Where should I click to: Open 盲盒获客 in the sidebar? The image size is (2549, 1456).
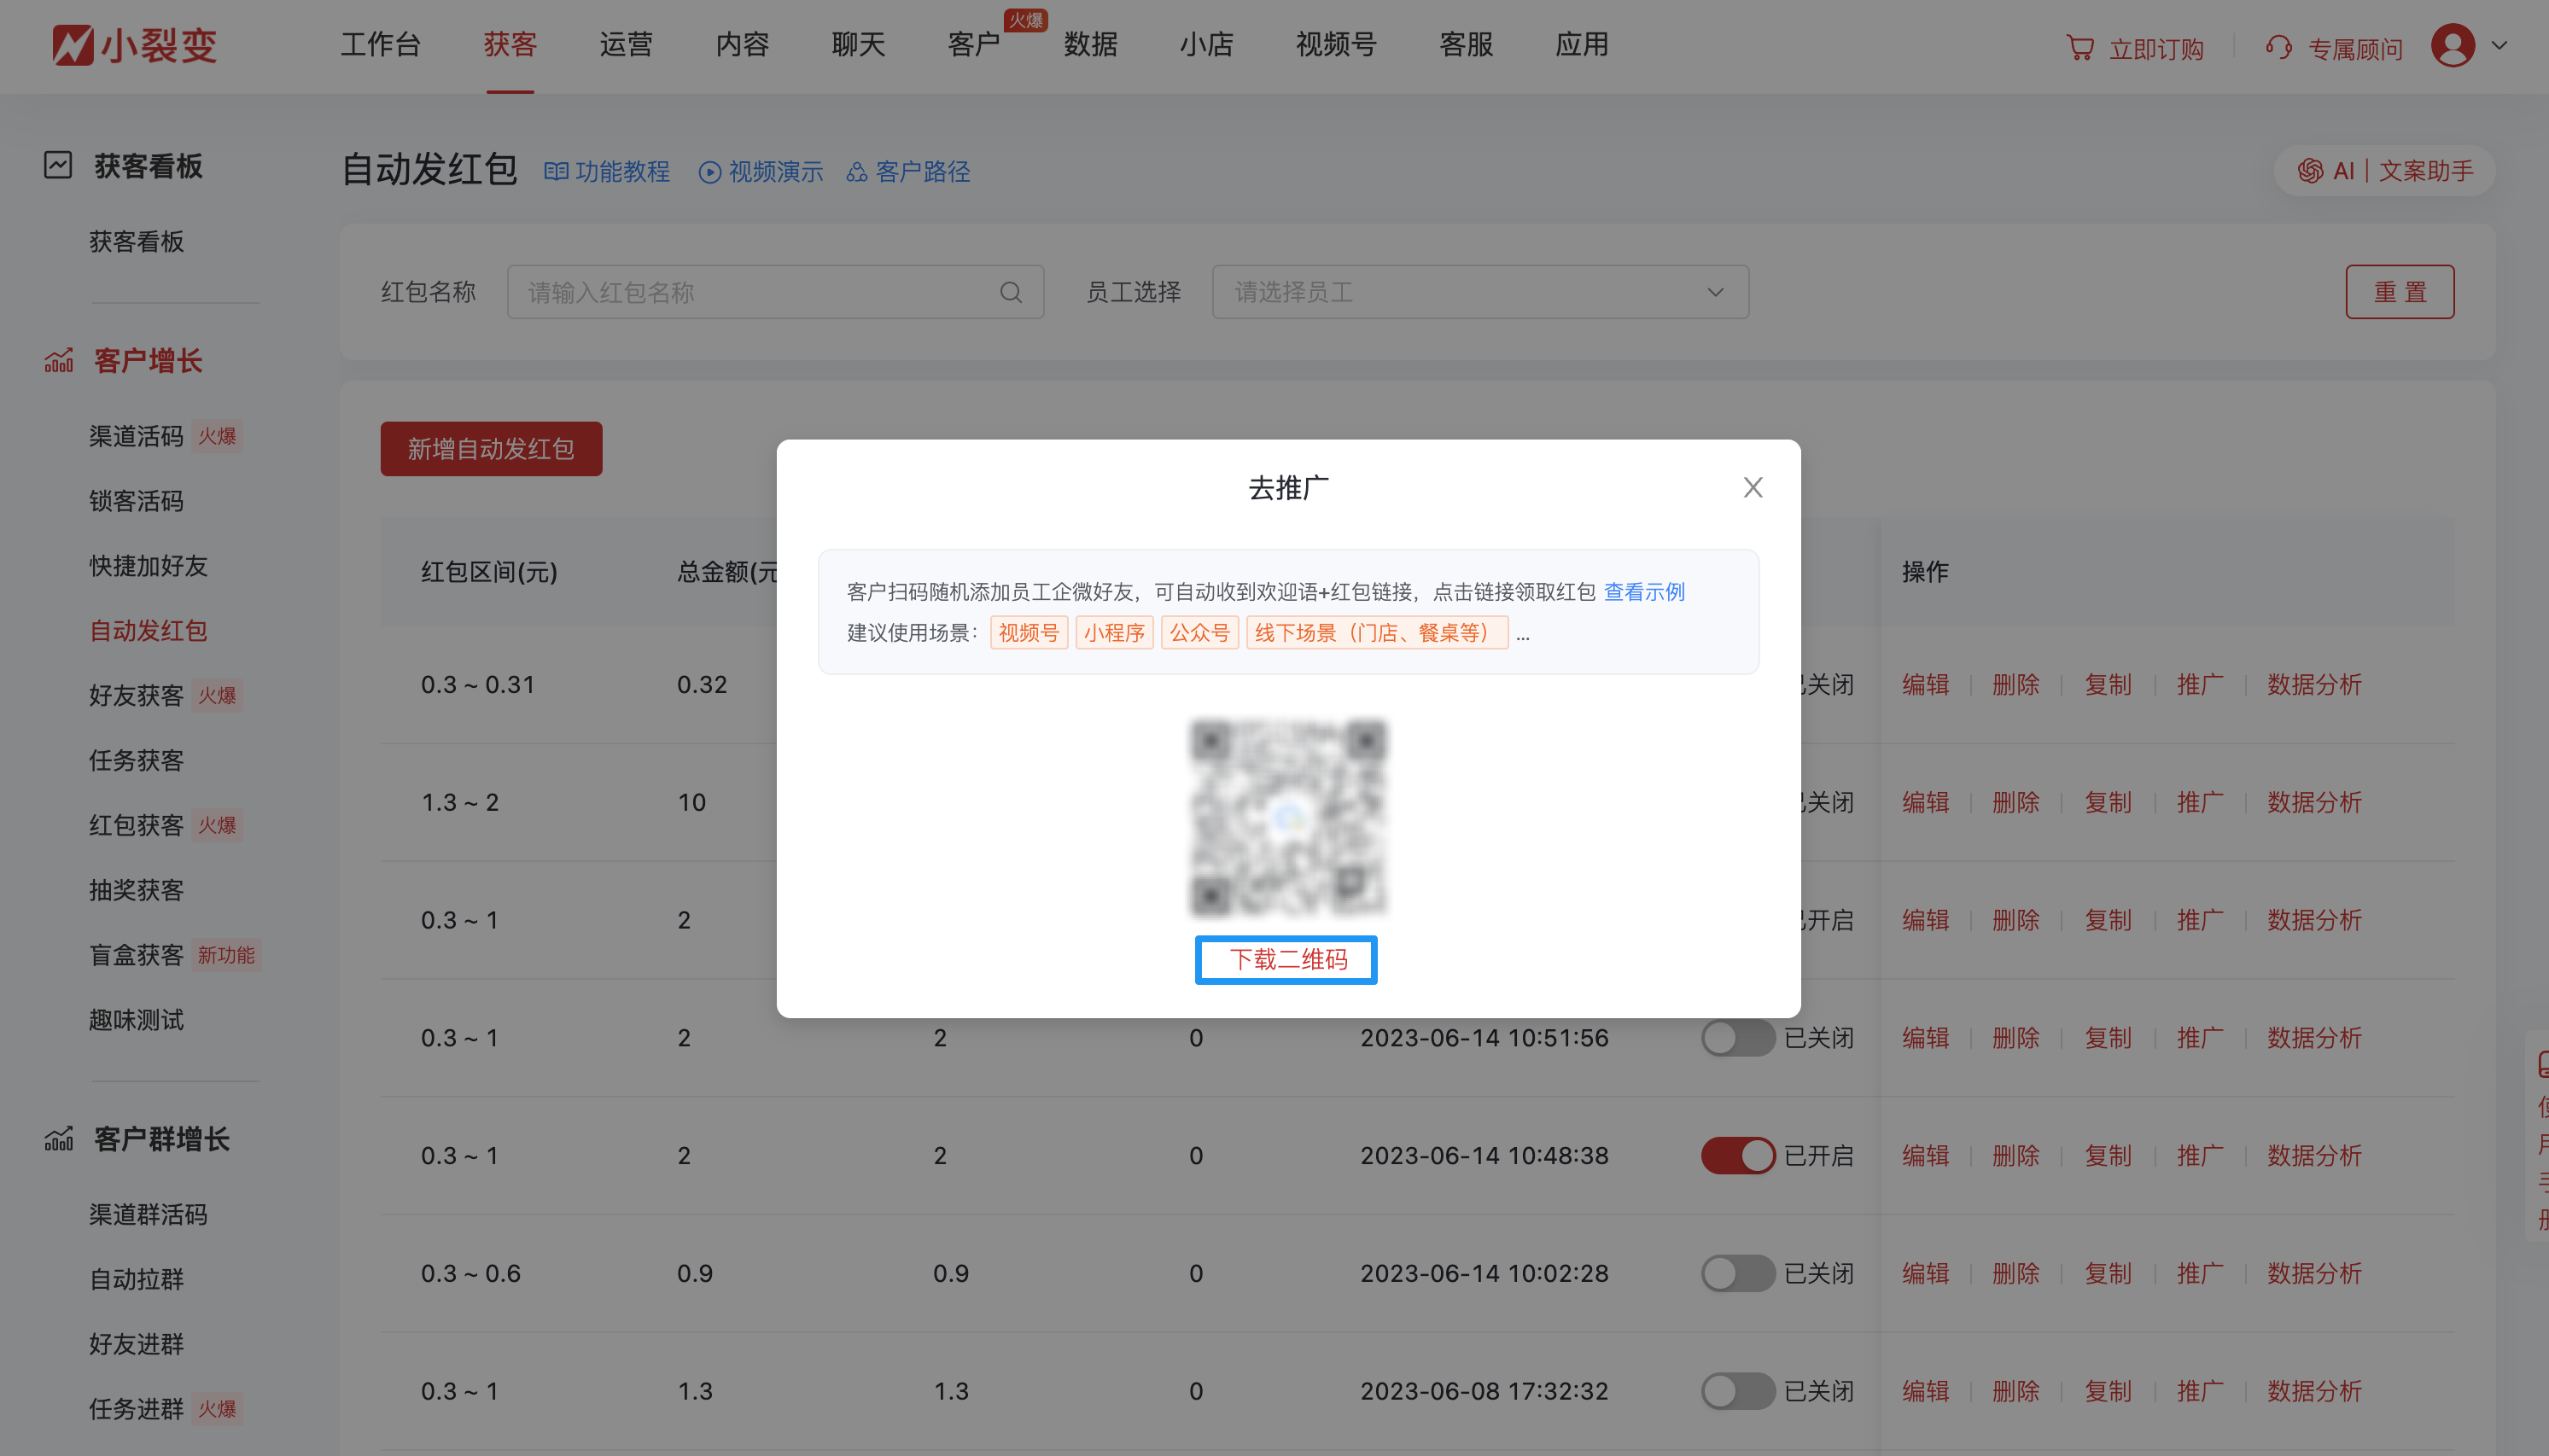136,955
